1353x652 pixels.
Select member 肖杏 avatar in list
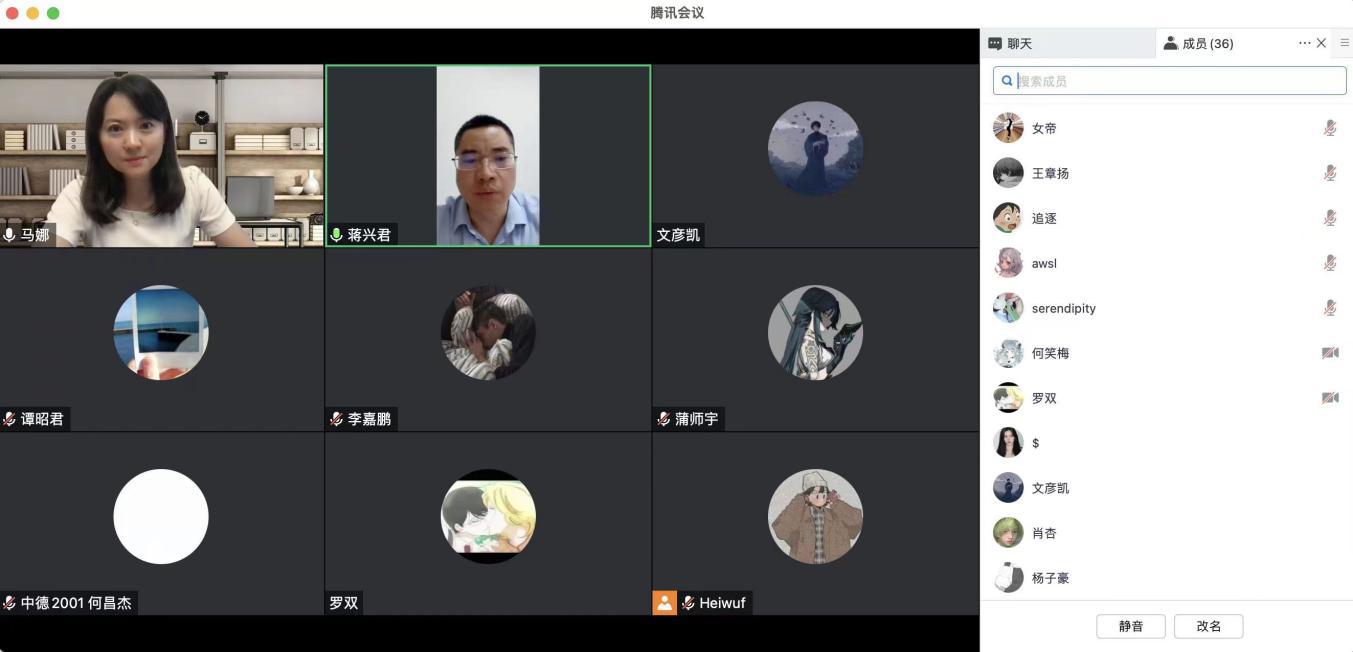(x=1008, y=533)
